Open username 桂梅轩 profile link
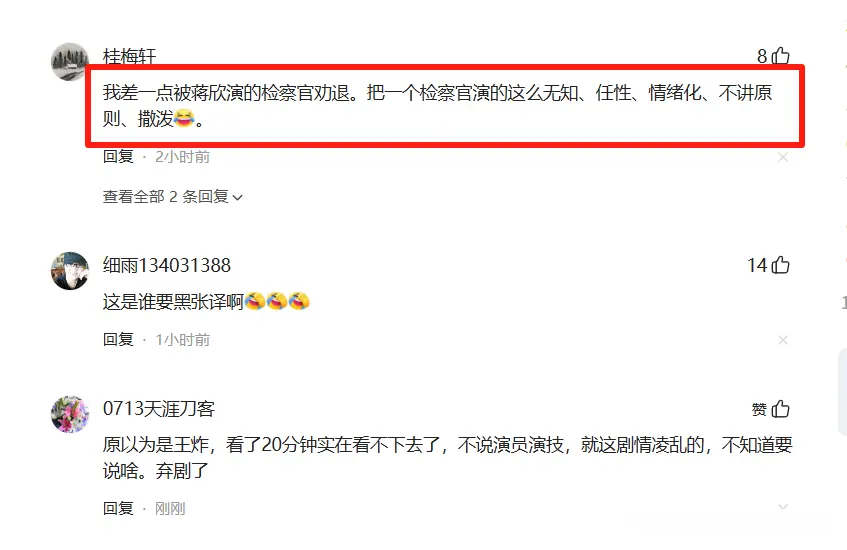847x550 pixels. pyautogui.click(x=130, y=56)
